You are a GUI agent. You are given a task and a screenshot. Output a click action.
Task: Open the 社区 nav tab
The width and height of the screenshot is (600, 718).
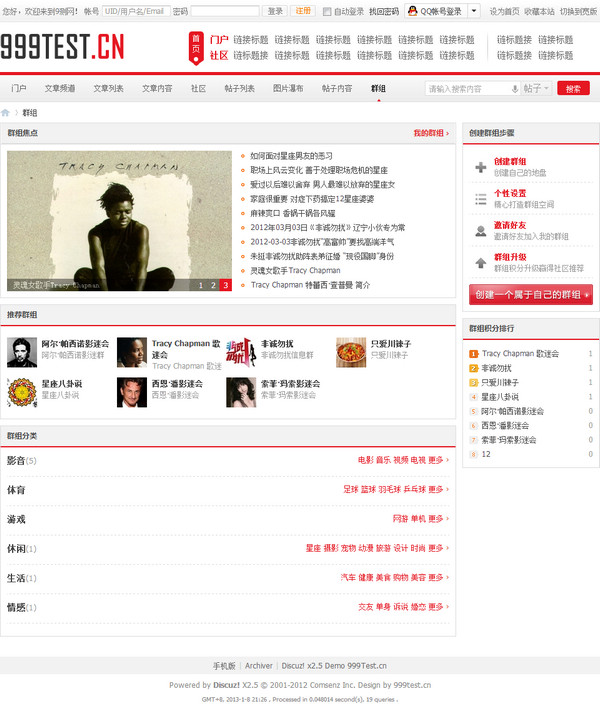pyautogui.click(x=198, y=88)
